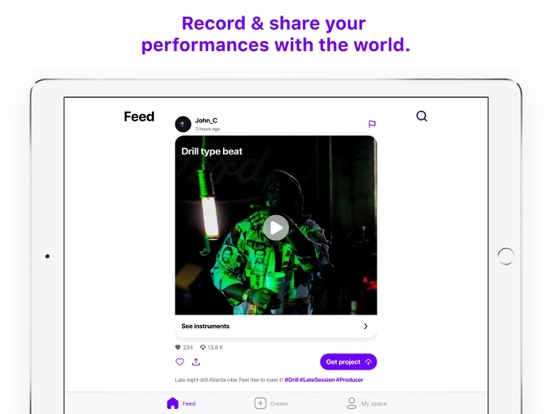The width and height of the screenshot is (552, 414).
Task: Switch to the Create tab
Action: point(271,403)
